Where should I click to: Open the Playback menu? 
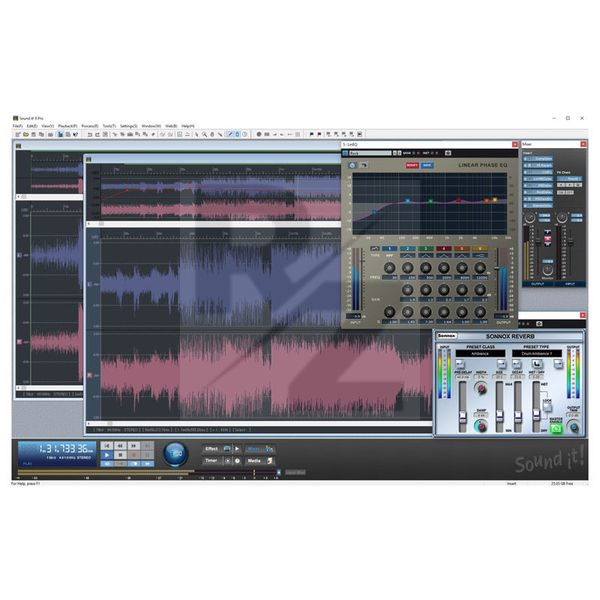67,126
